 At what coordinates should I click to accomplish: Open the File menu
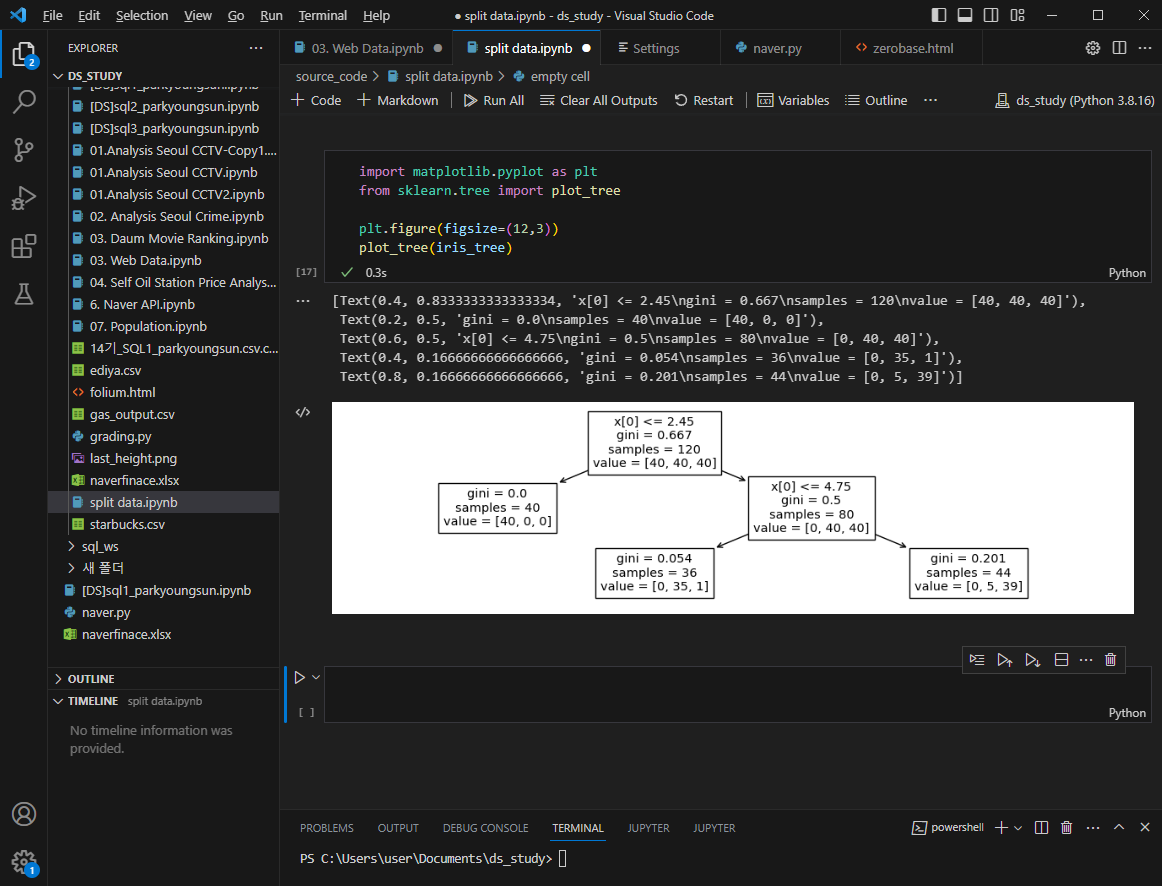pyautogui.click(x=53, y=16)
